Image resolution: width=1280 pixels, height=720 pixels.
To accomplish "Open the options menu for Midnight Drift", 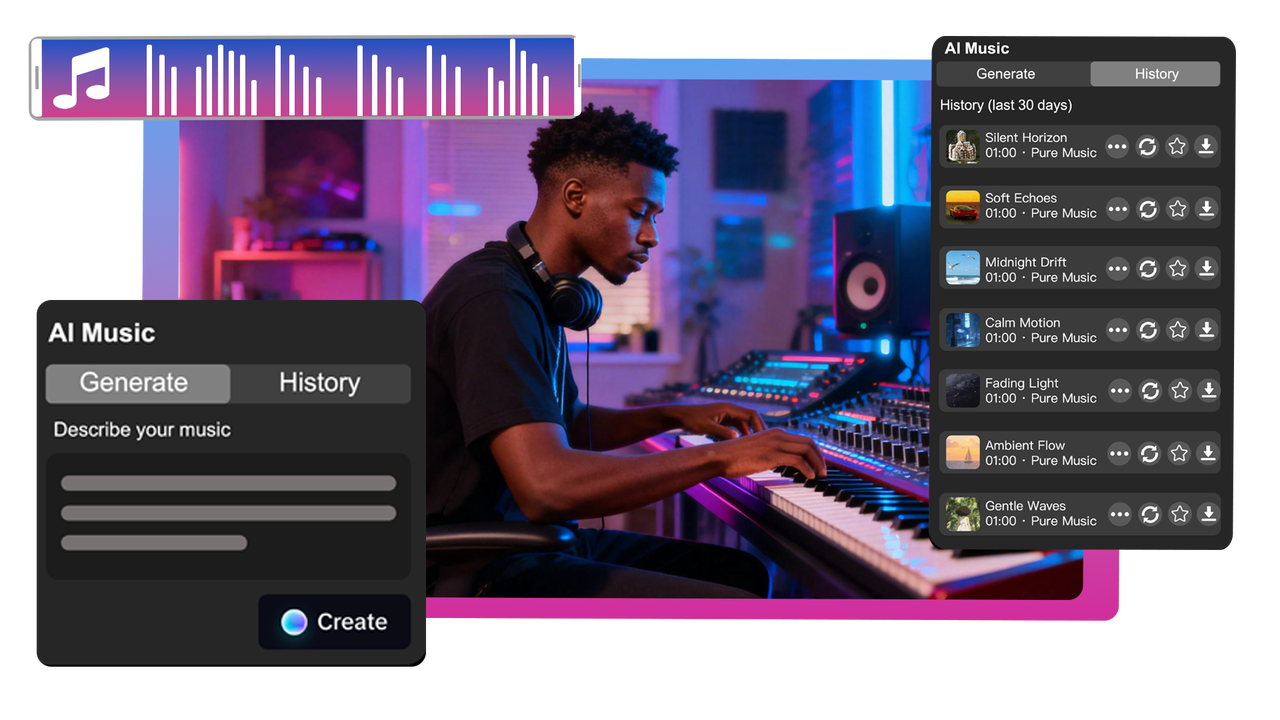I will (x=1117, y=268).
